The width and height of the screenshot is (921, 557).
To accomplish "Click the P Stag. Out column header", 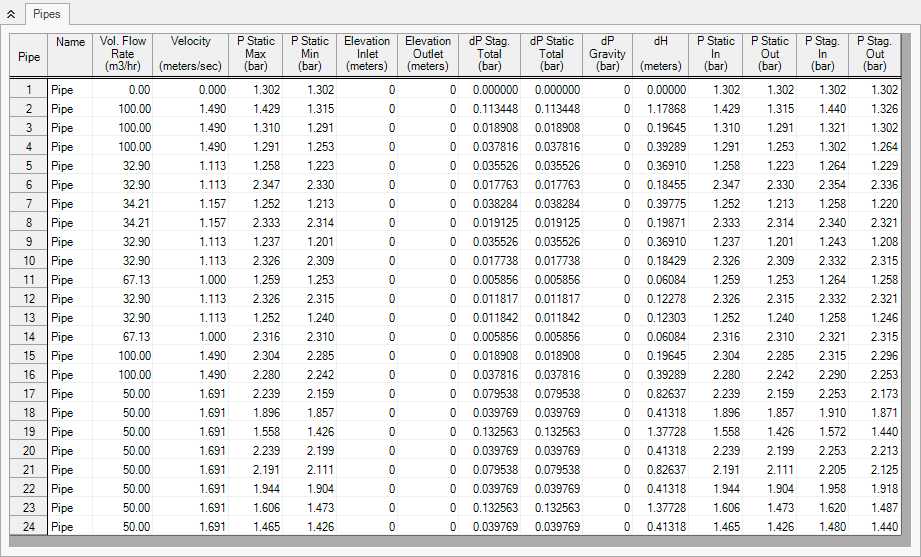I will click(x=876, y=54).
